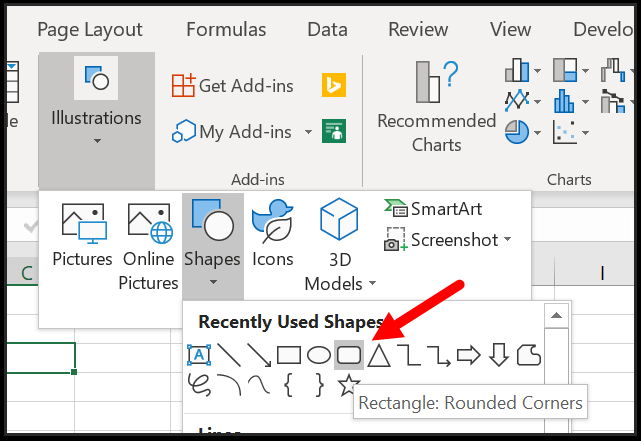
Task: Select the Rounded Corners Rectangle shape
Action: click(349, 355)
